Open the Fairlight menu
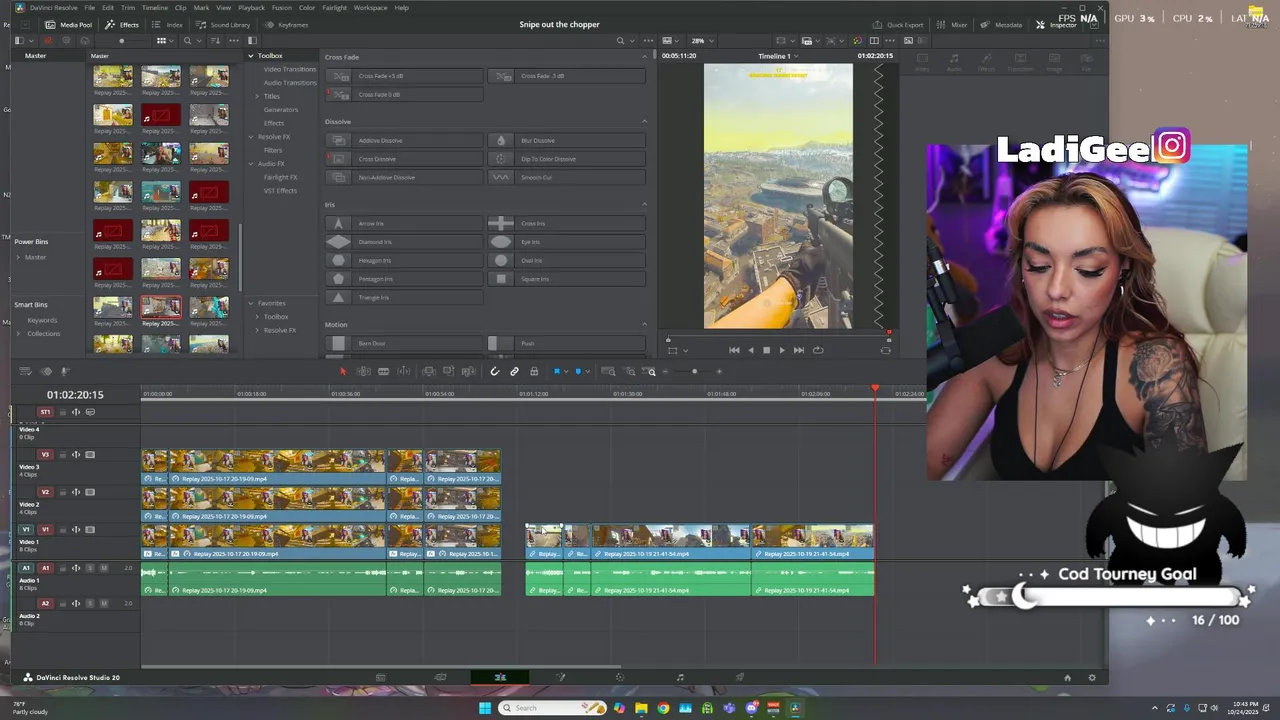 tap(334, 7)
